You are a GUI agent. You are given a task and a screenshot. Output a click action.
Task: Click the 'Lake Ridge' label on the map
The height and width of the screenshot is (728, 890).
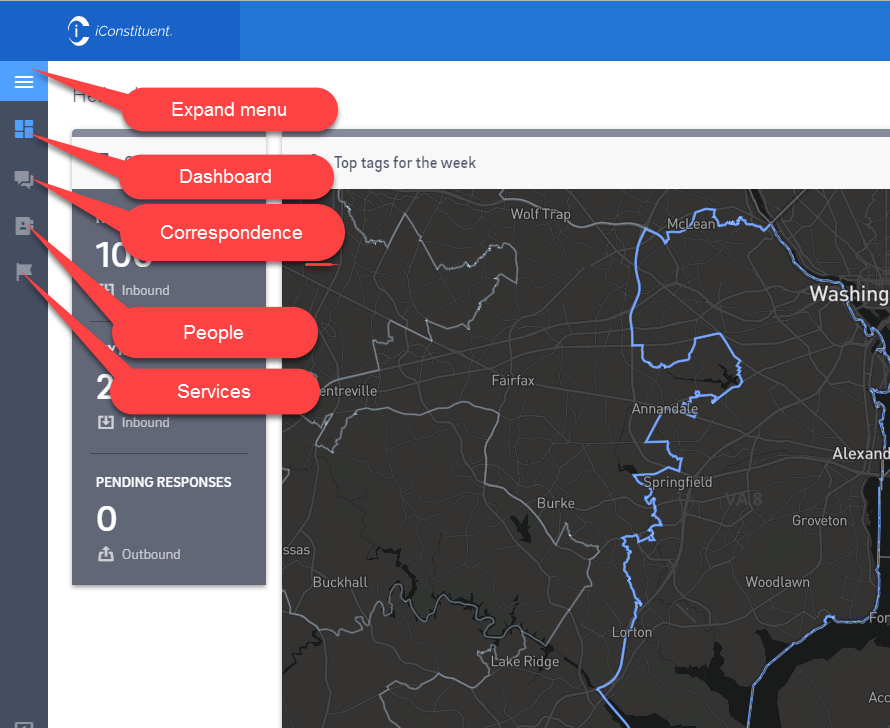pyautogui.click(x=525, y=662)
